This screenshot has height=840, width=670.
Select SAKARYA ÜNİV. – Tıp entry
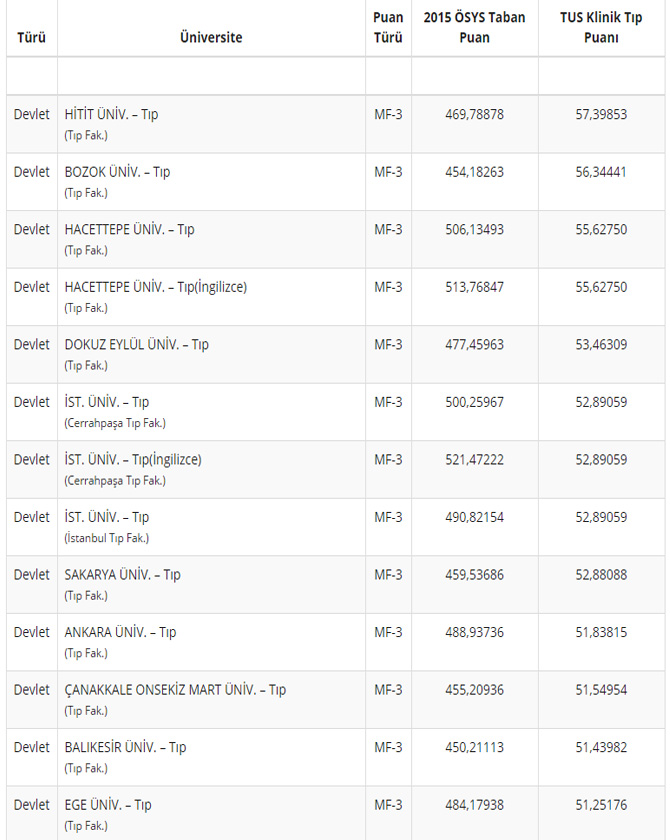pyautogui.click(x=122, y=575)
